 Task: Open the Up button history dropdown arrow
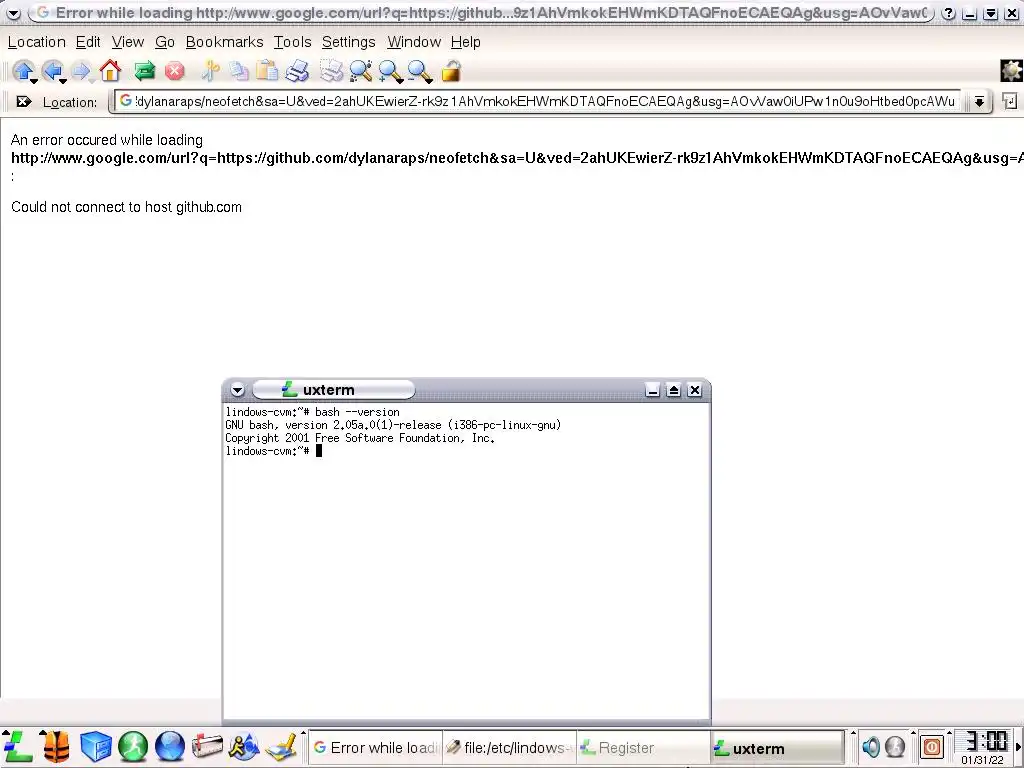[x=34, y=81]
